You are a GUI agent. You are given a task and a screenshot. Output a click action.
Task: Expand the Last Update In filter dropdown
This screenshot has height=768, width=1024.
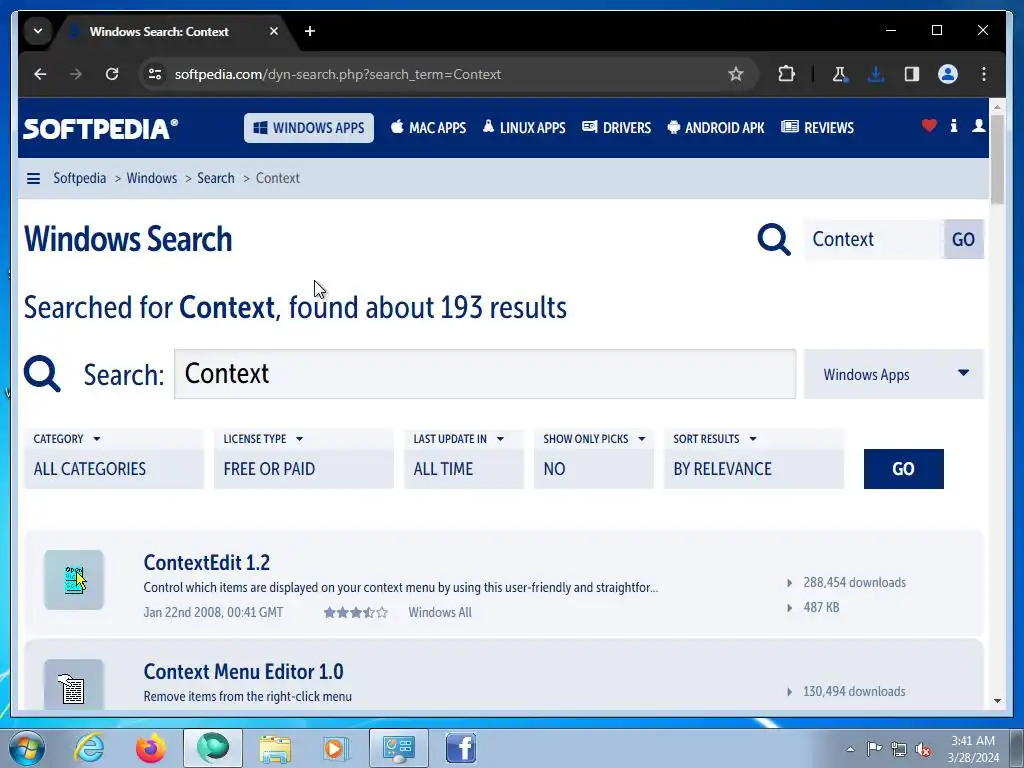[464, 459]
